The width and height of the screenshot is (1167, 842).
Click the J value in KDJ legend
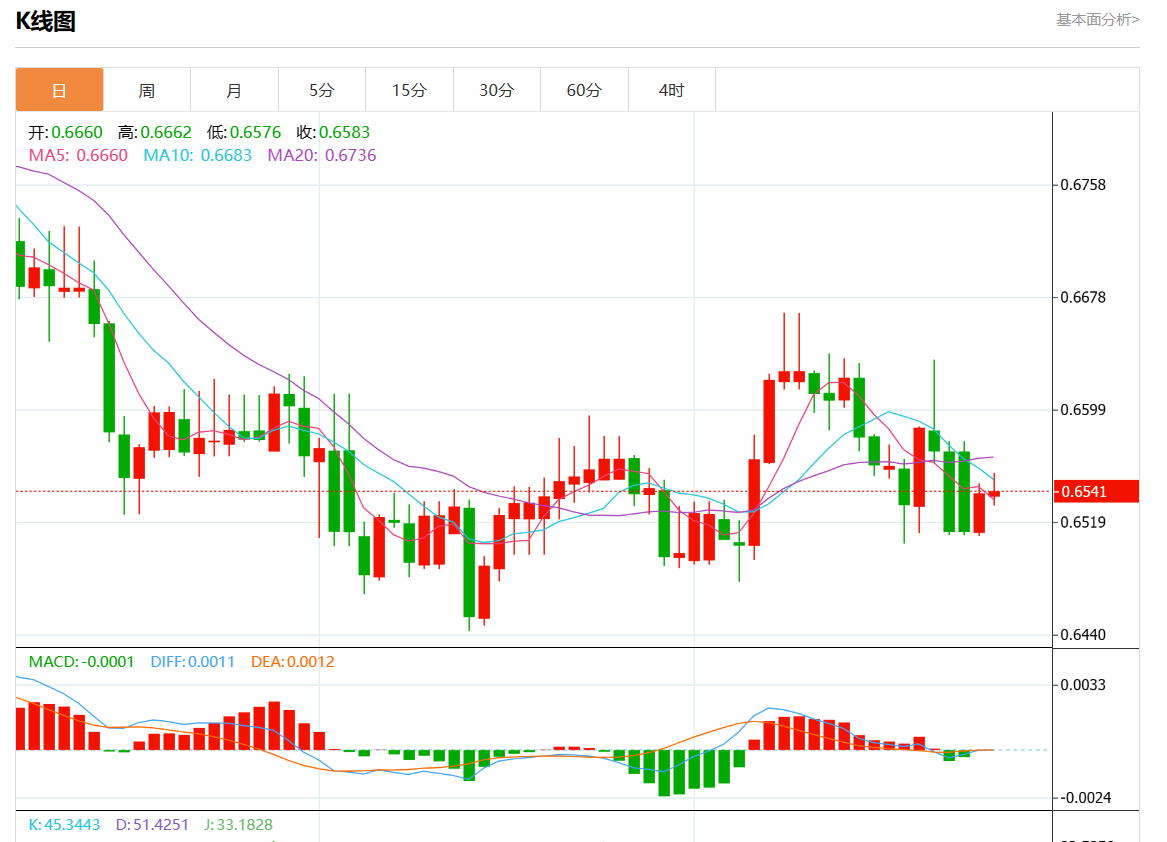tap(238, 825)
